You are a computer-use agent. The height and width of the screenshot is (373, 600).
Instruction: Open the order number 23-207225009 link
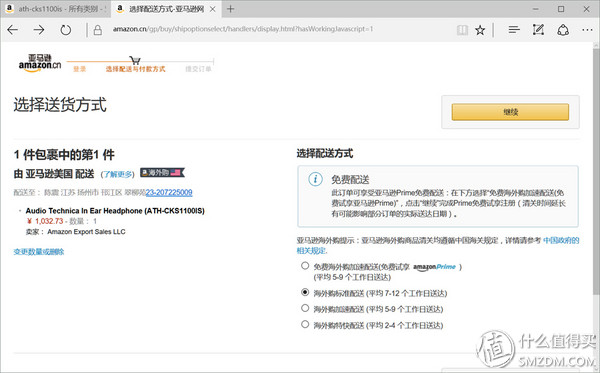point(169,192)
